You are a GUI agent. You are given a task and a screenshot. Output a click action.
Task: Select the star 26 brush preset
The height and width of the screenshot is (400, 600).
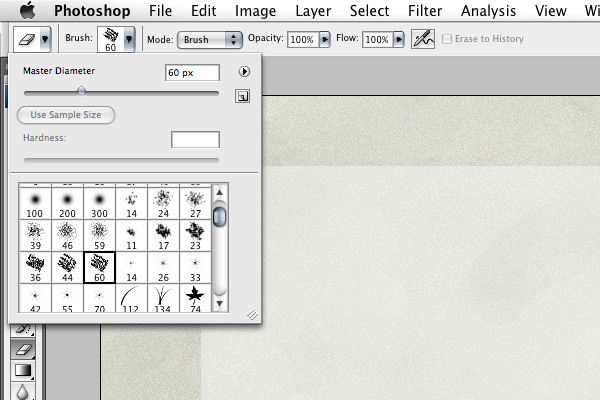coord(163,268)
